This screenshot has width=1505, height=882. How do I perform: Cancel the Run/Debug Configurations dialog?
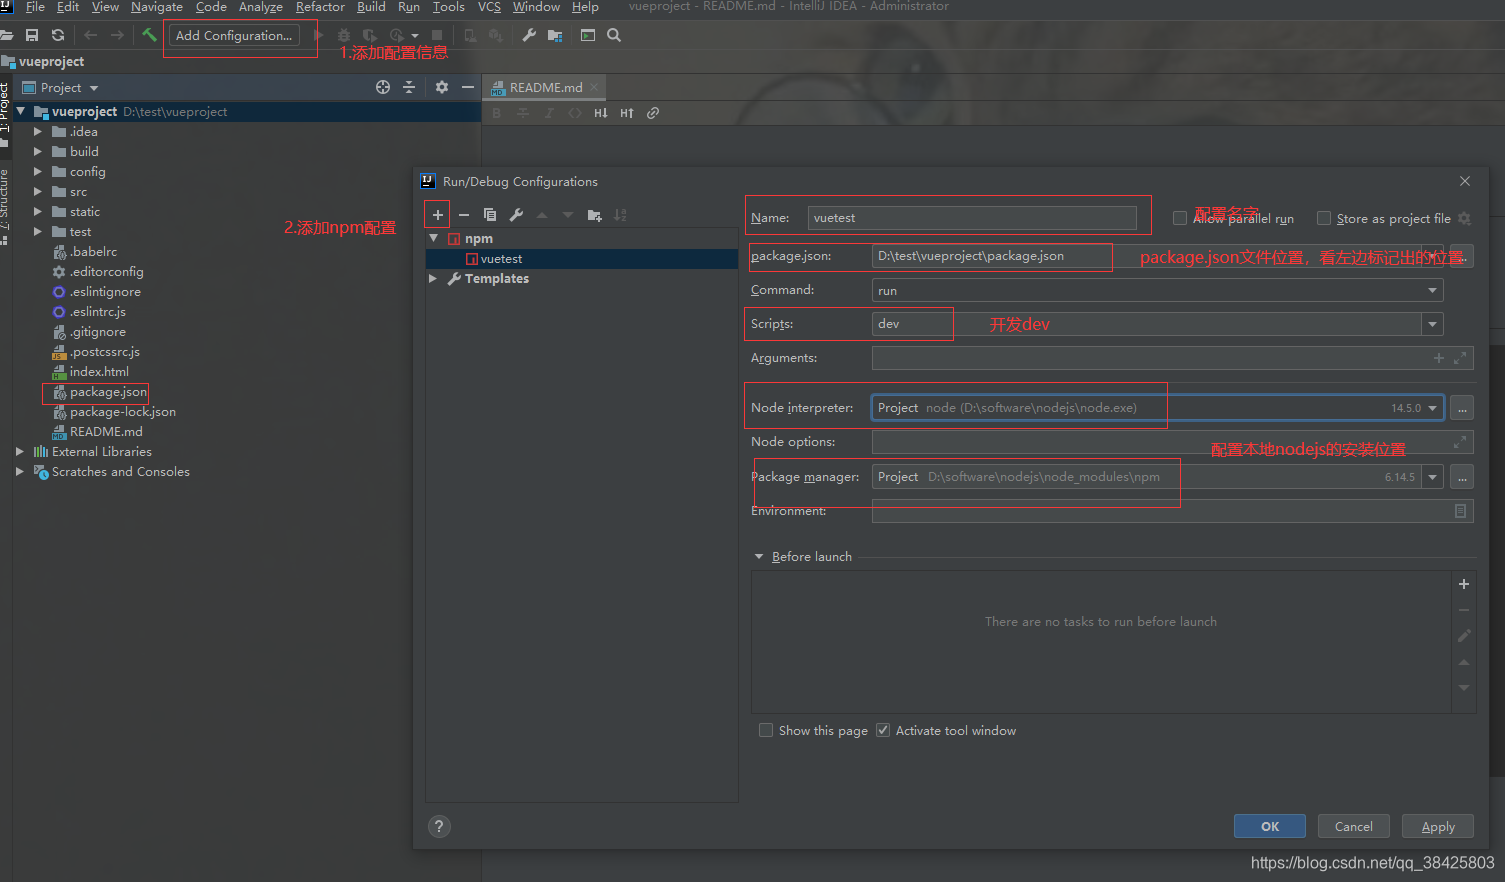[x=1353, y=826]
